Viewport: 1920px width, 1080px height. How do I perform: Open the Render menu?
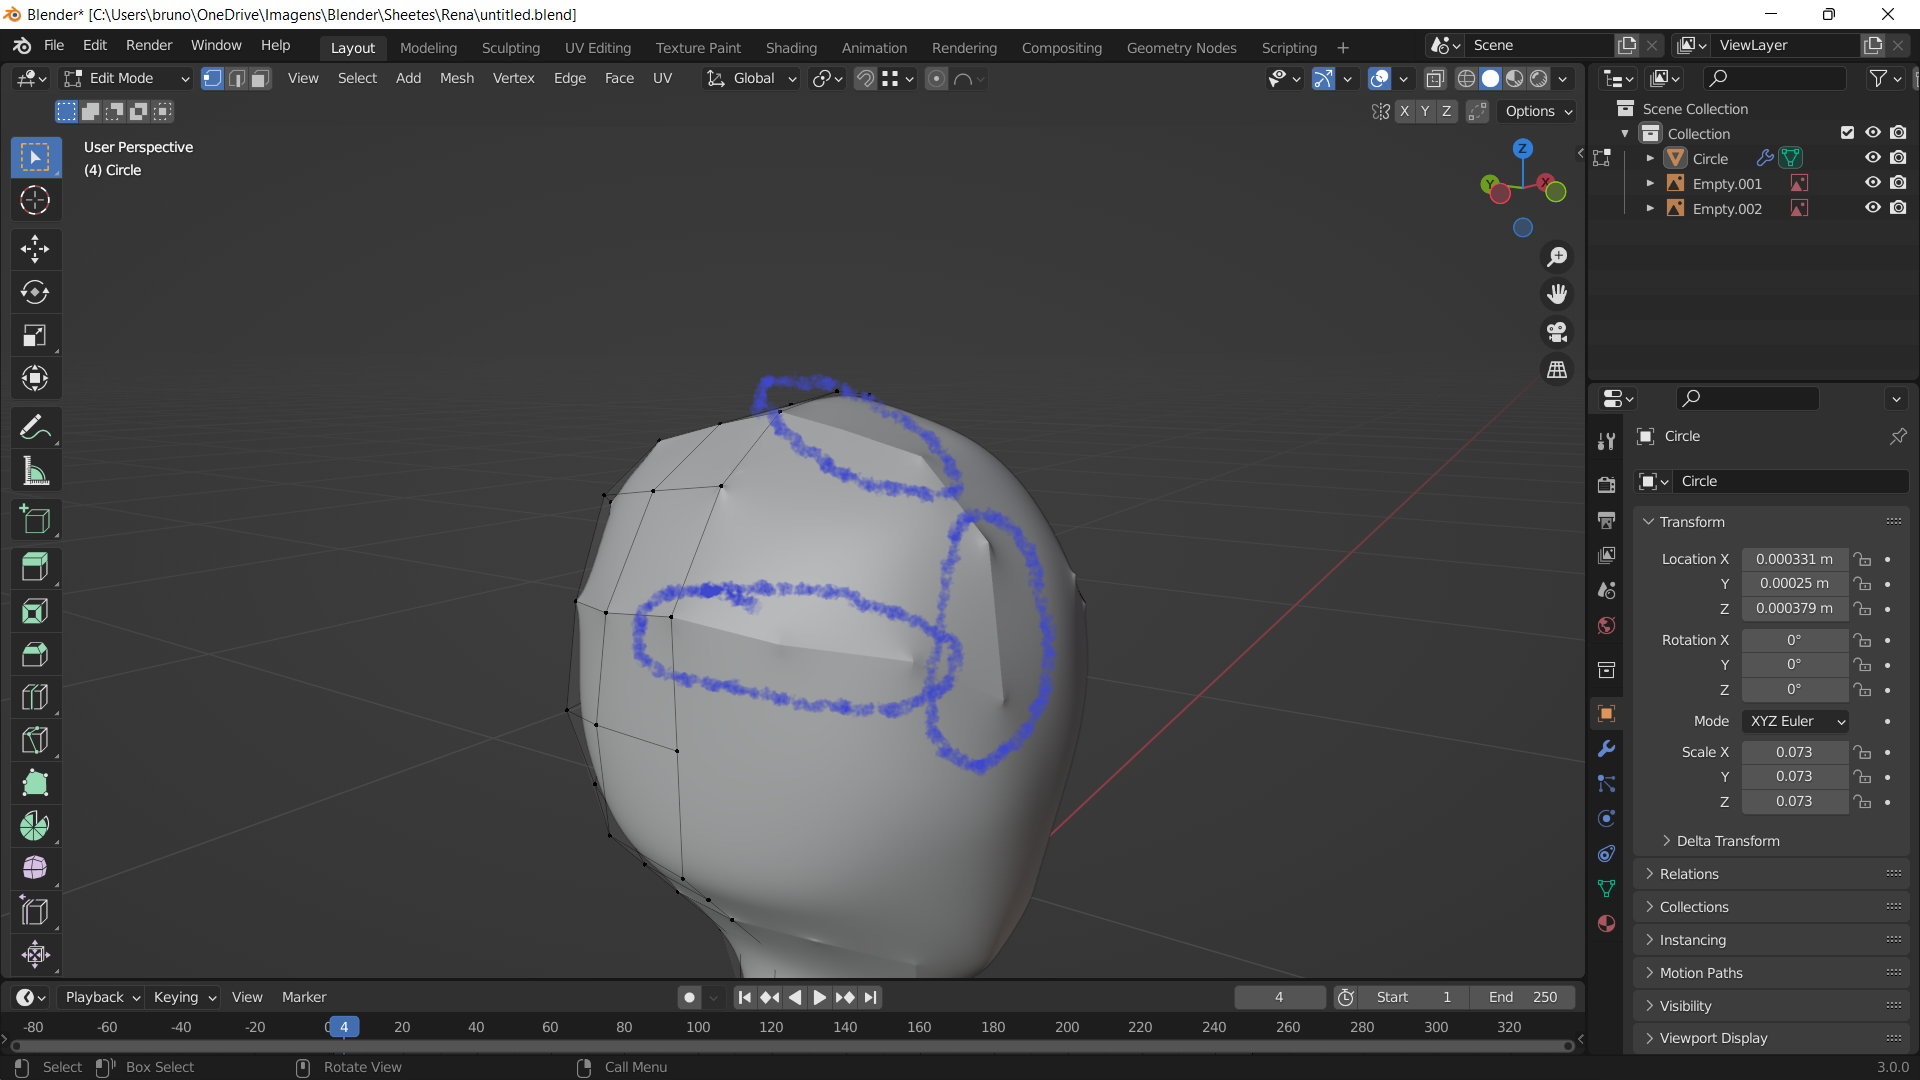pyautogui.click(x=149, y=45)
